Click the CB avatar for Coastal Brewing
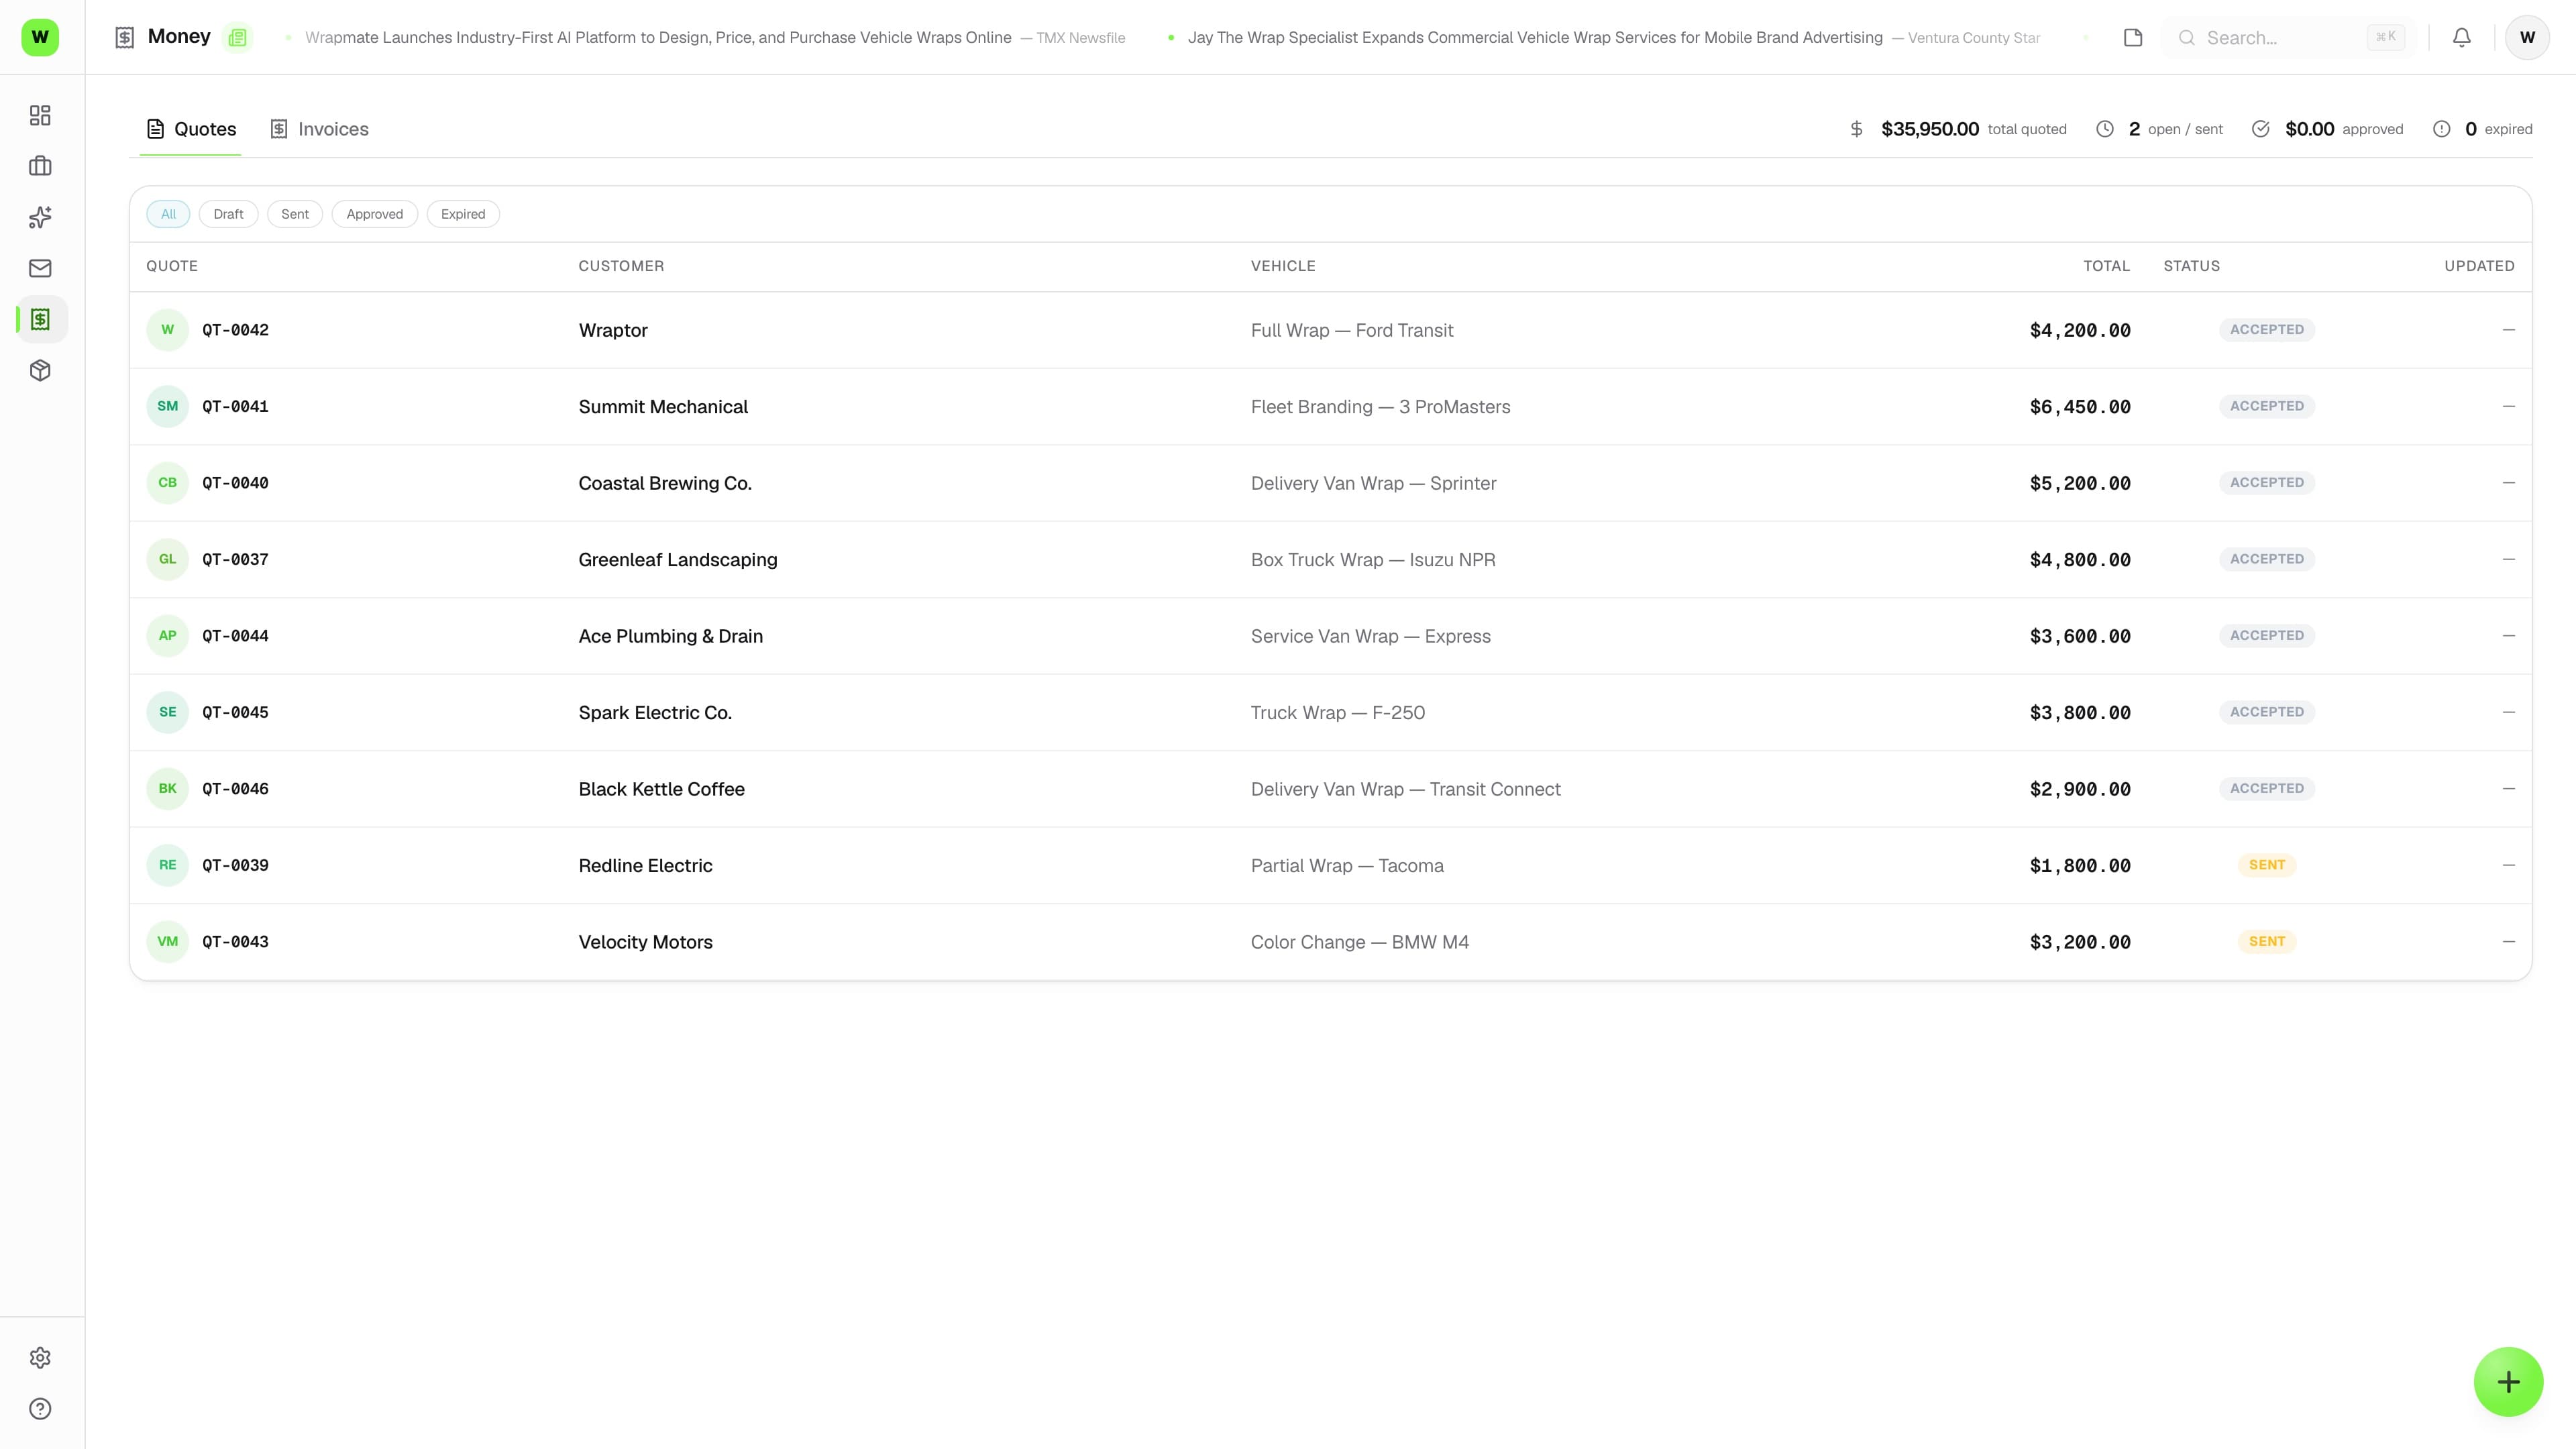 pyautogui.click(x=167, y=483)
